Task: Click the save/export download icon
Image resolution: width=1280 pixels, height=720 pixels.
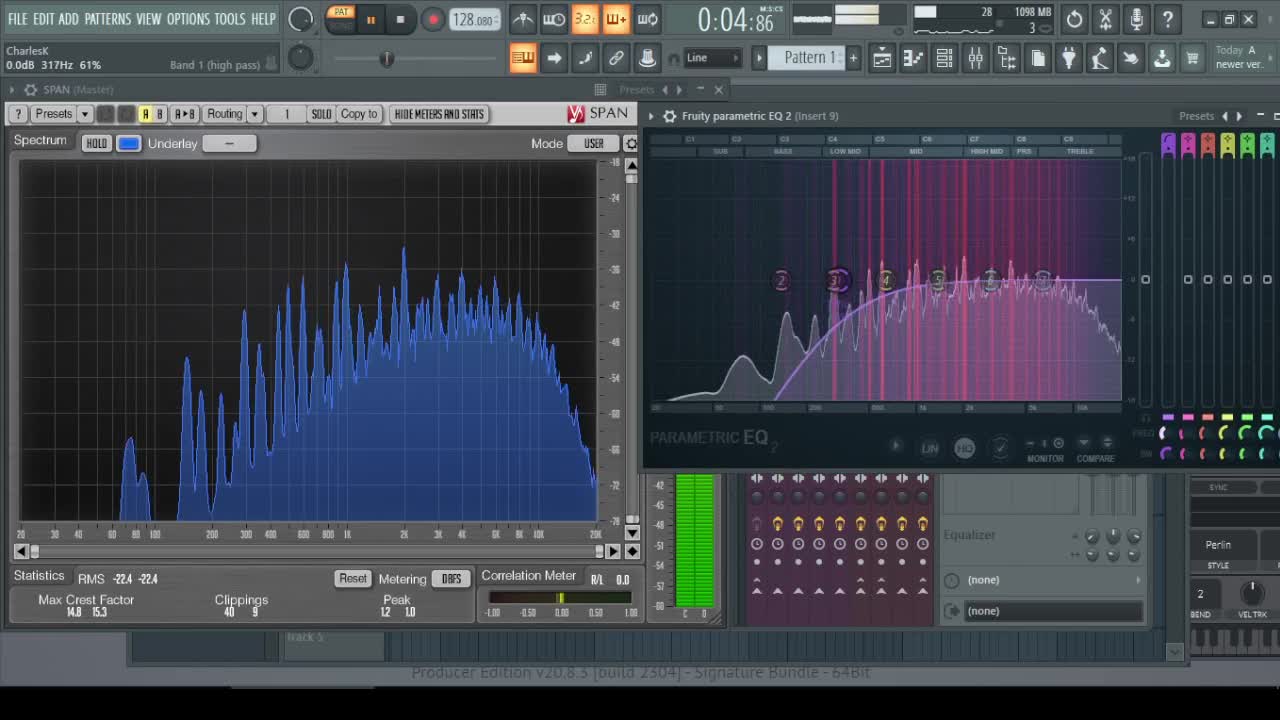Action: point(1162,59)
